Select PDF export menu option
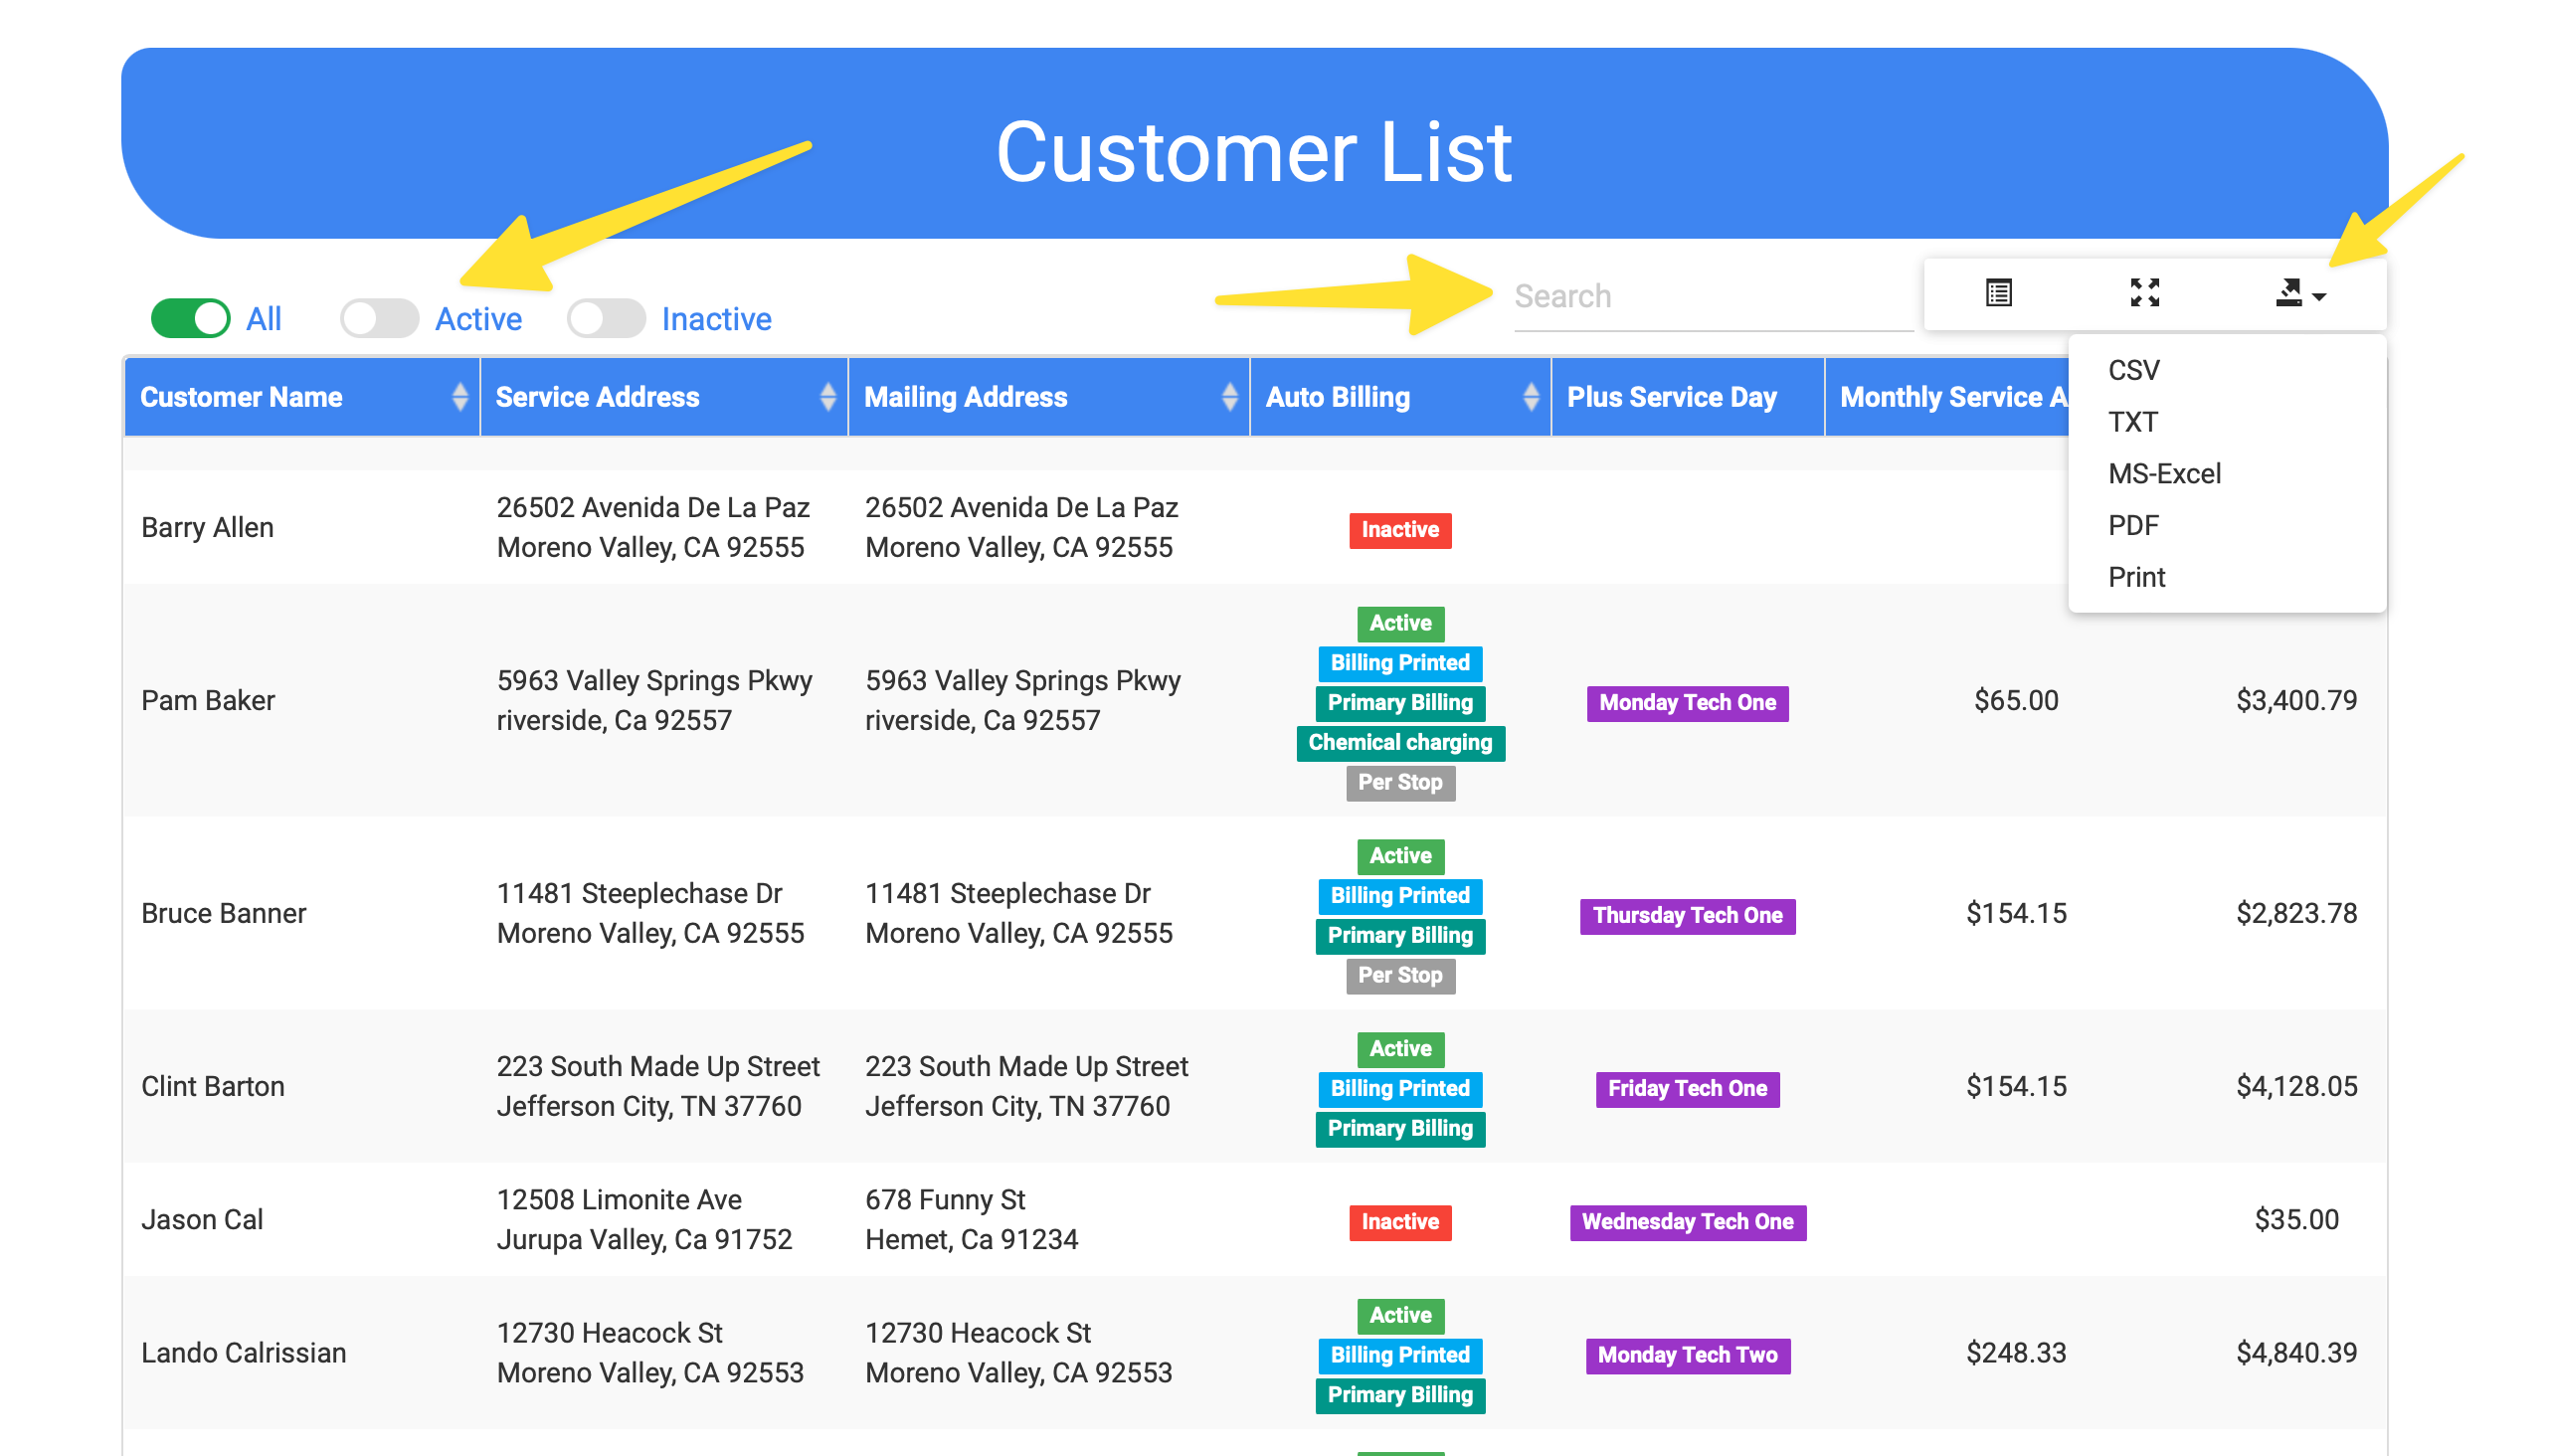The width and height of the screenshot is (2550, 1456). [x=2132, y=526]
